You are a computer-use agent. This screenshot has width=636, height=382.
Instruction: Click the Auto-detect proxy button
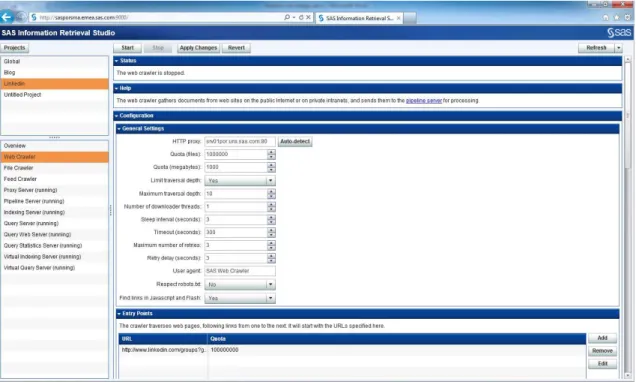[x=295, y=142]
